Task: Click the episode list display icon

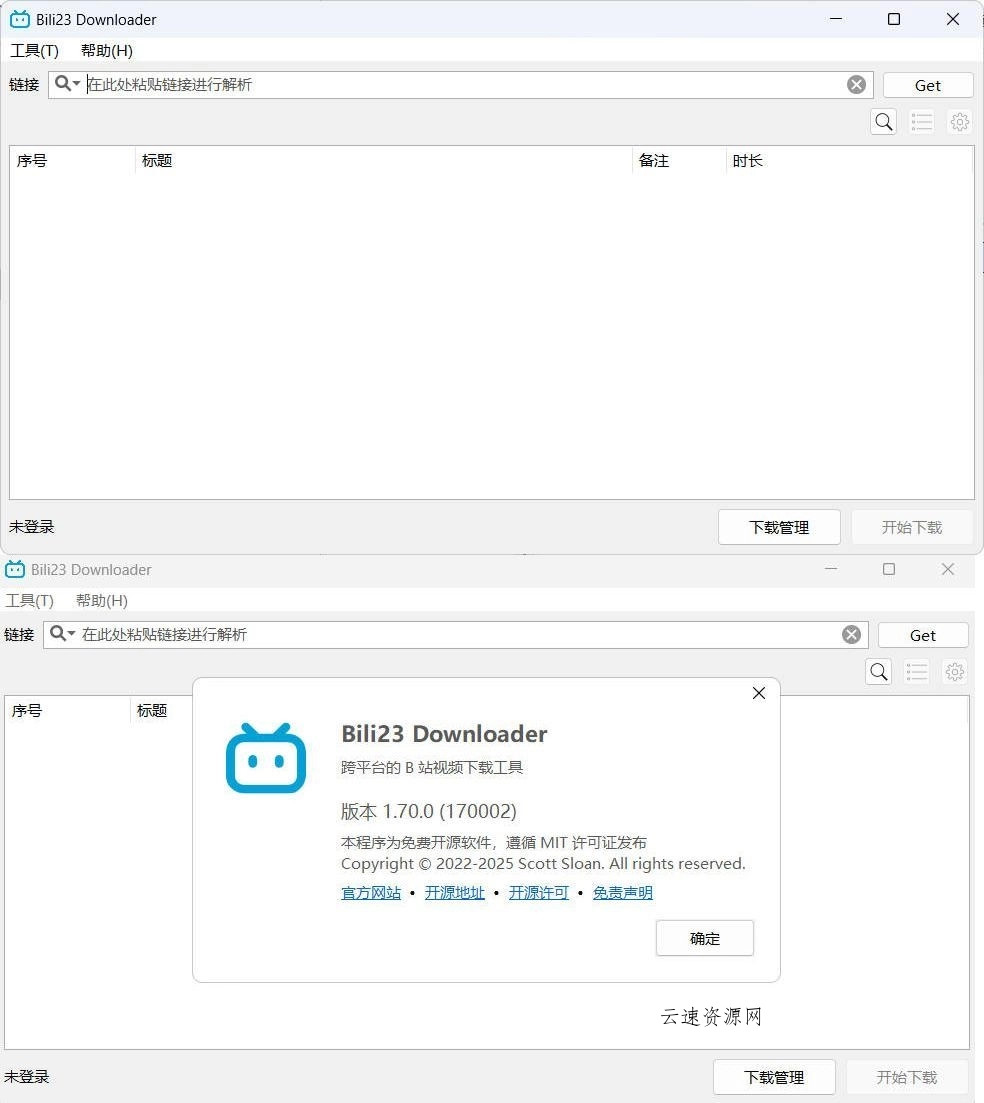Action: pos(921,121)
